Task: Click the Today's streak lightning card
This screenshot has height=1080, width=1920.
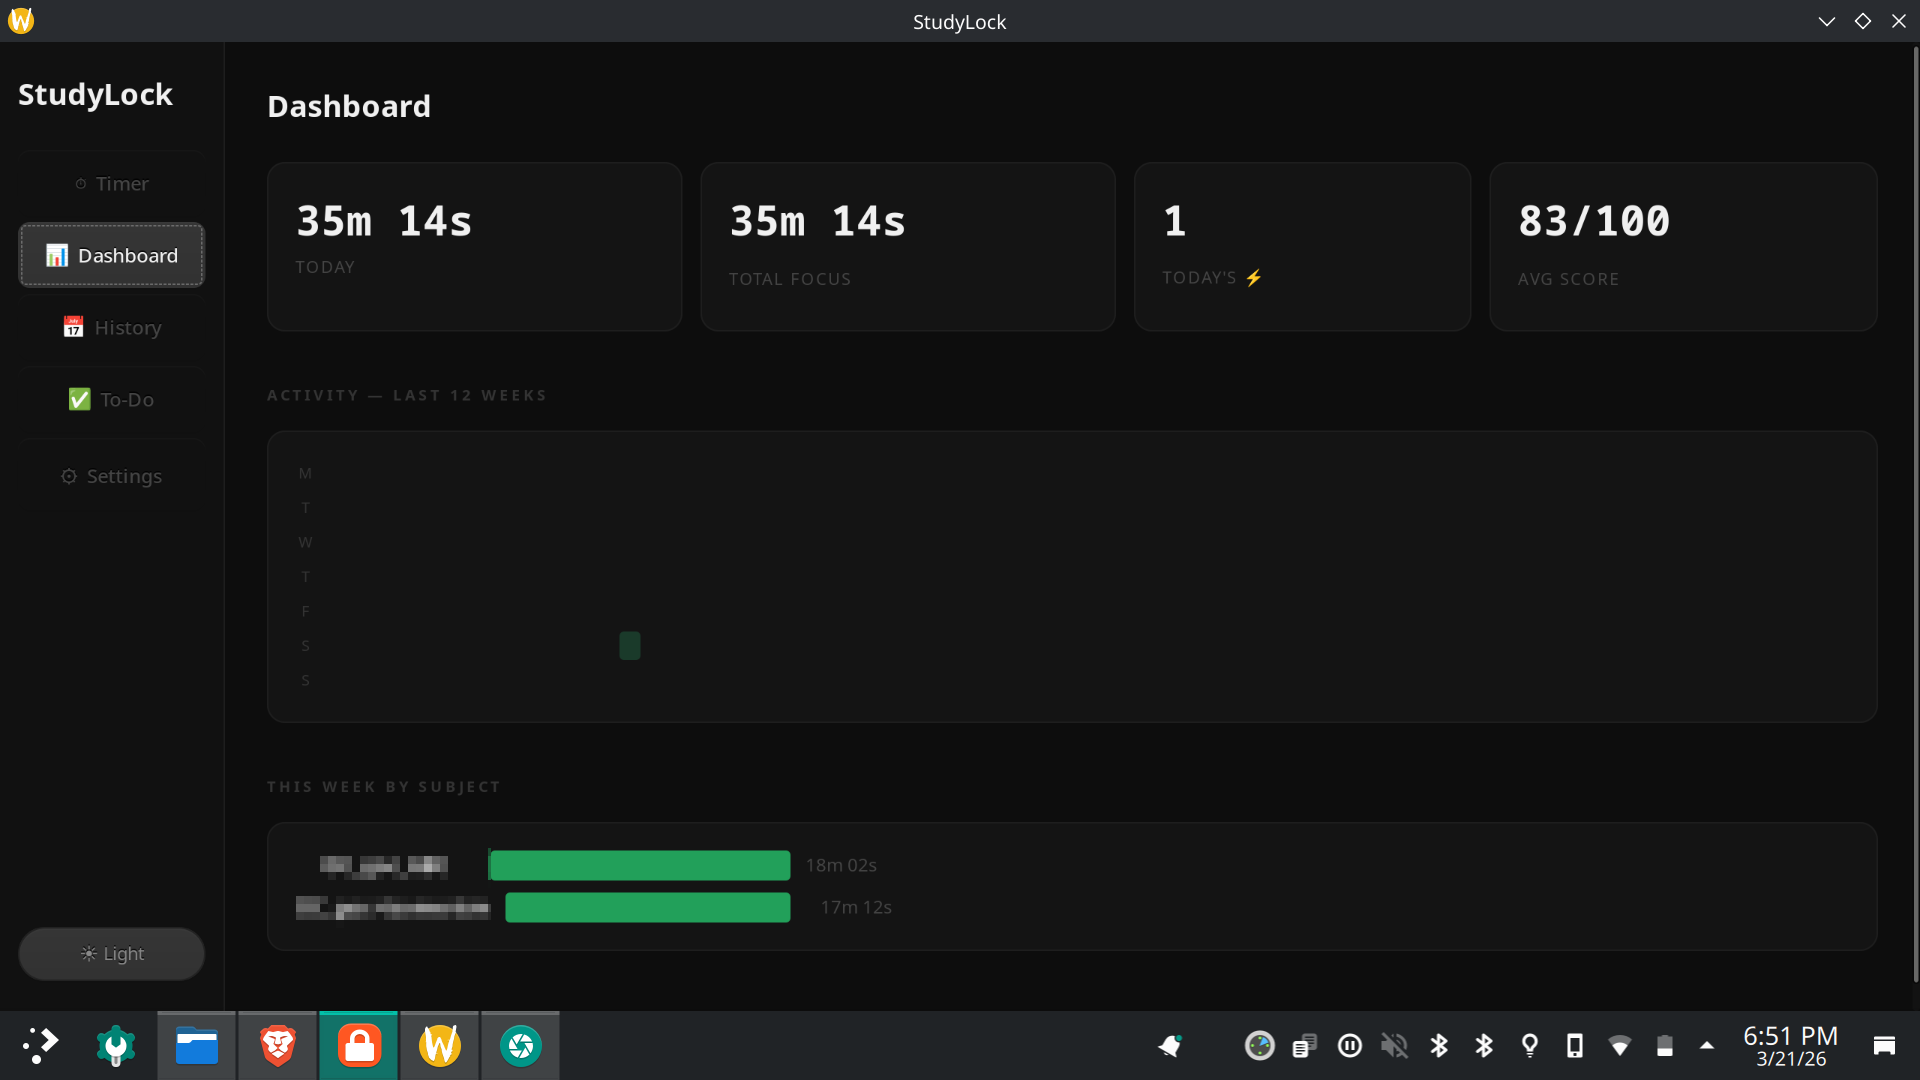Action: tap(1302, 247)
